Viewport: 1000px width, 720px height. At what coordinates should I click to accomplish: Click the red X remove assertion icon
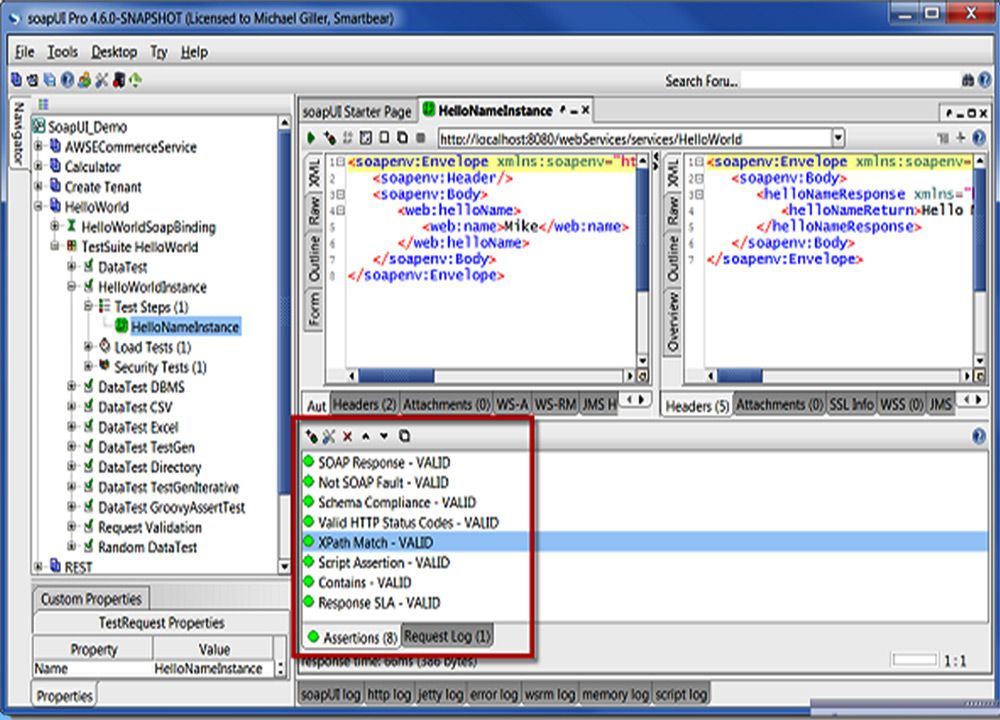pos(348,436)
